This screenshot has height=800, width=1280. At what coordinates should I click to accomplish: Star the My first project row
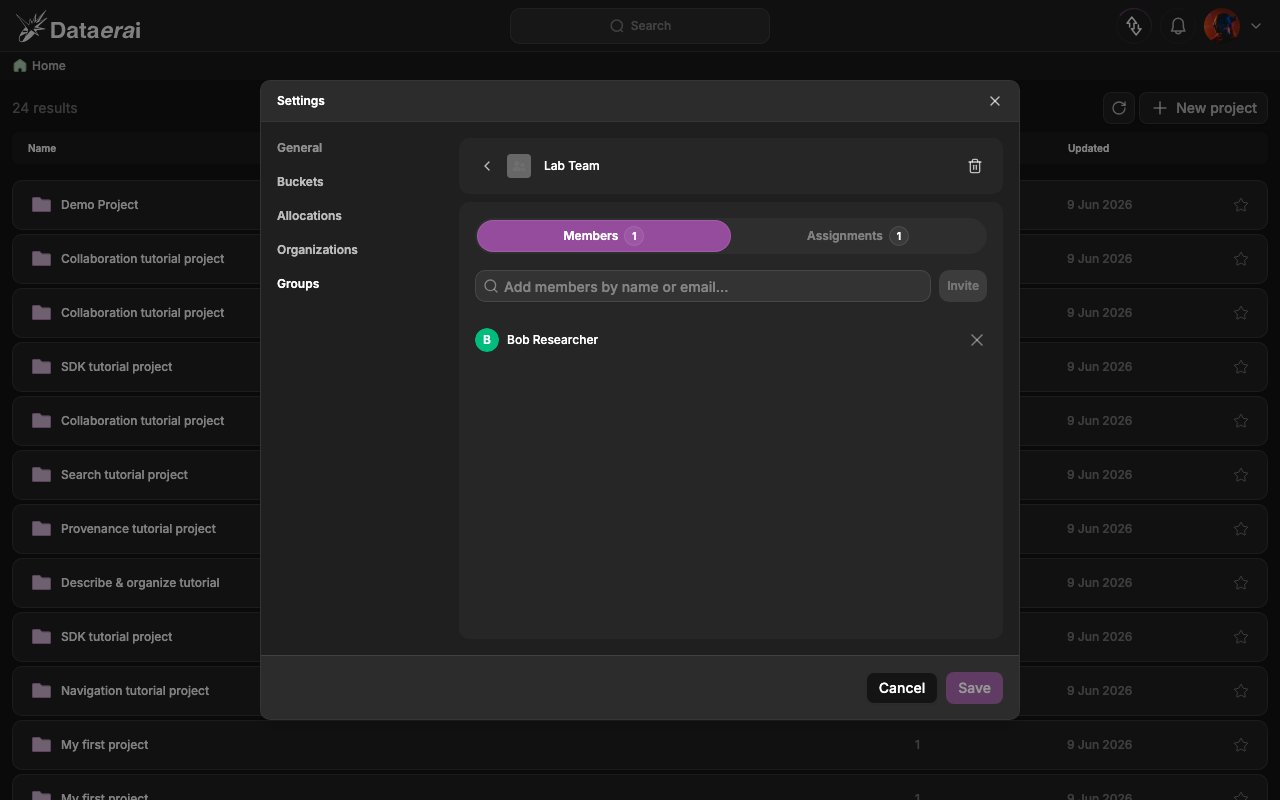point(1241,745)
